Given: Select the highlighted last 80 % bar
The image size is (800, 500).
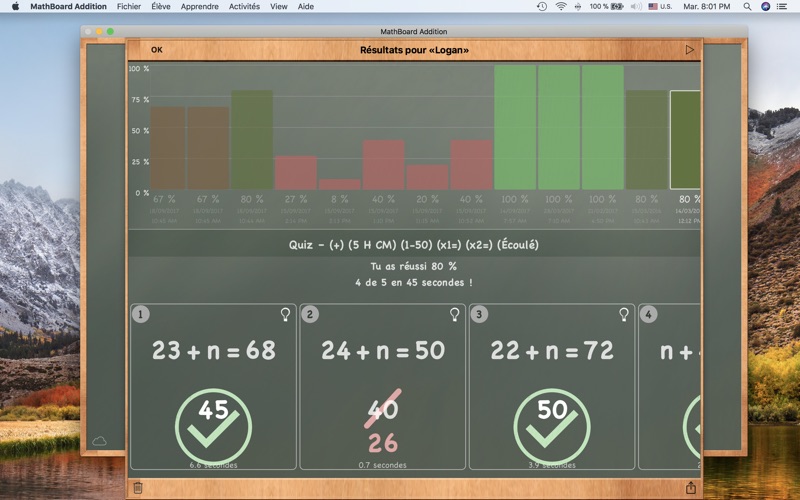Looking at the screenshot, I should 685,140.
